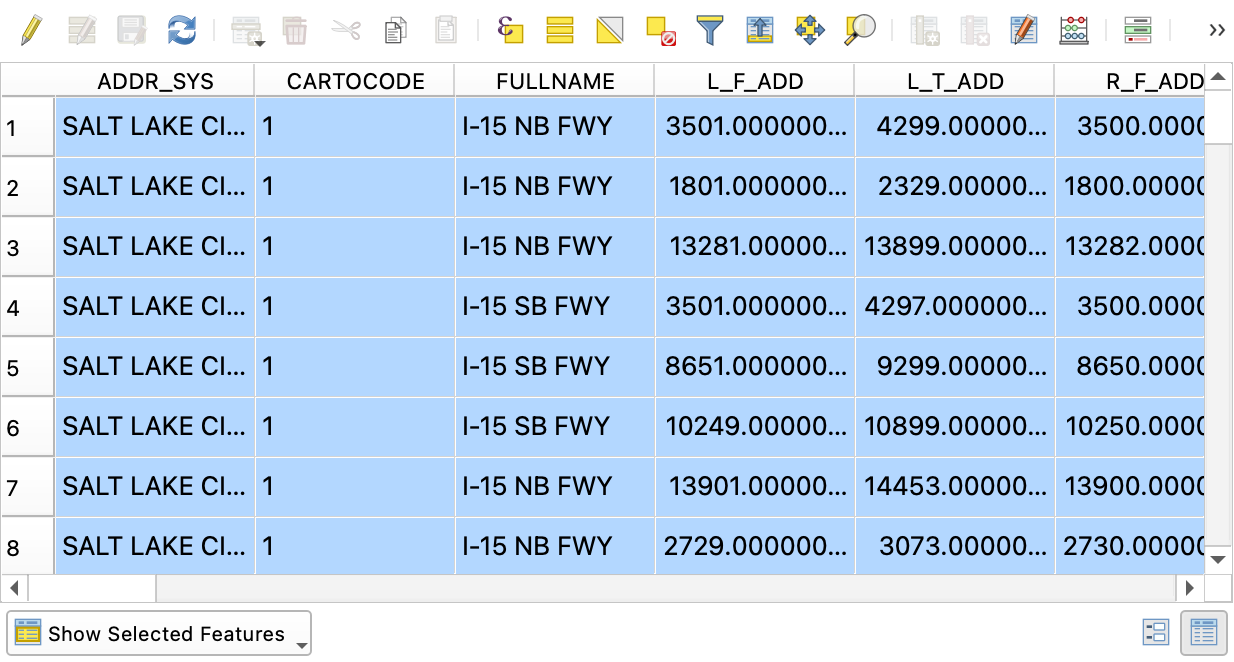1234x662 pixels.
Task: Click the 13281.00000 L_F_ADD cell in row 3
Action: (755, 247)
